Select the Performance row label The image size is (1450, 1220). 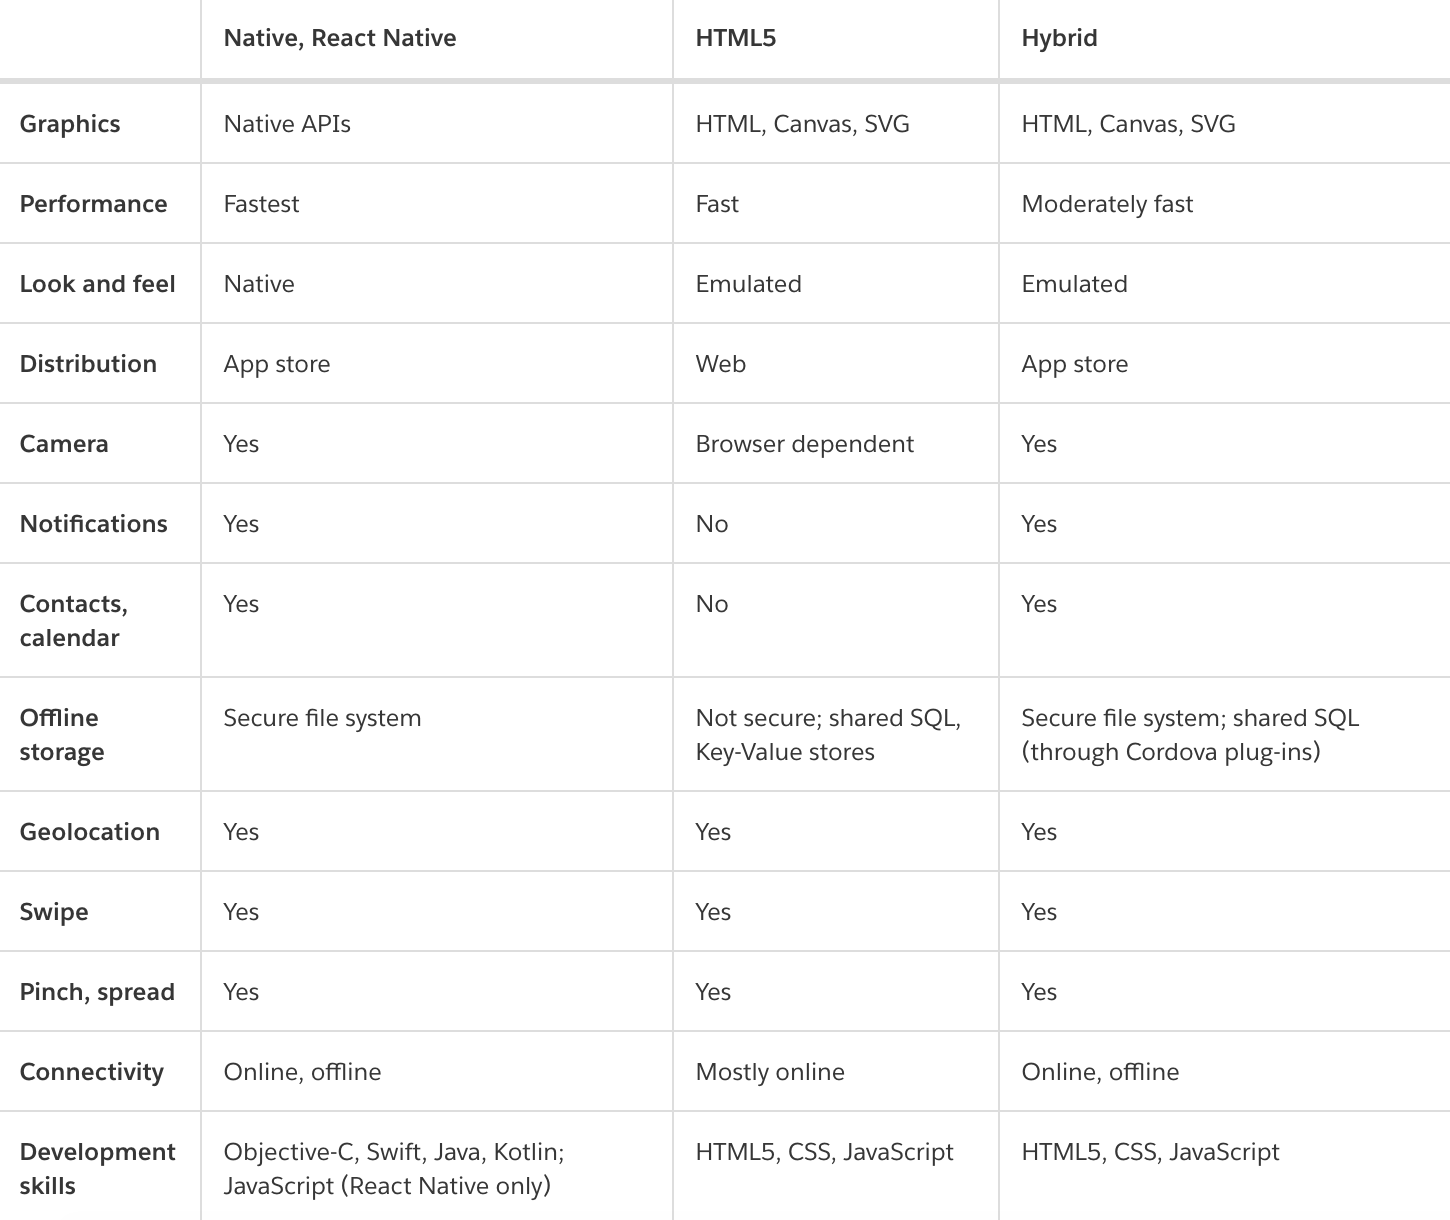coord(93,204)
